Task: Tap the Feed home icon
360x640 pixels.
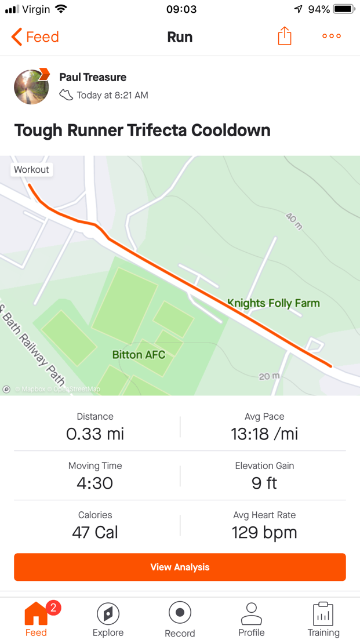Action: click(x=36, y=613)
